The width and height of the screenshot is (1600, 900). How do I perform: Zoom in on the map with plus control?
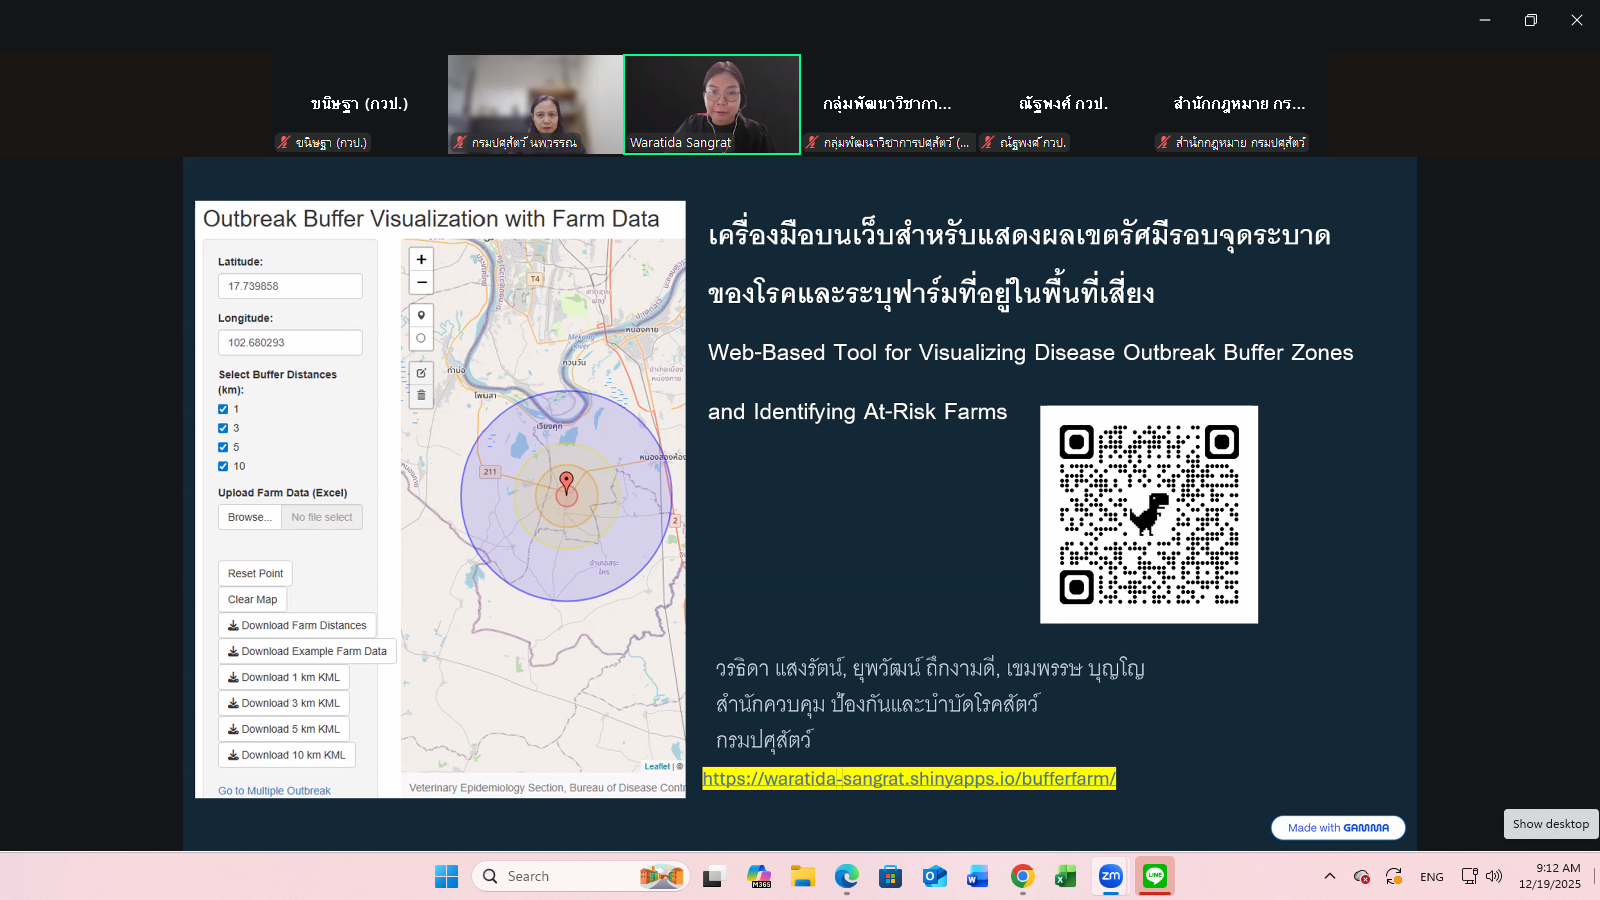point(421,258)
